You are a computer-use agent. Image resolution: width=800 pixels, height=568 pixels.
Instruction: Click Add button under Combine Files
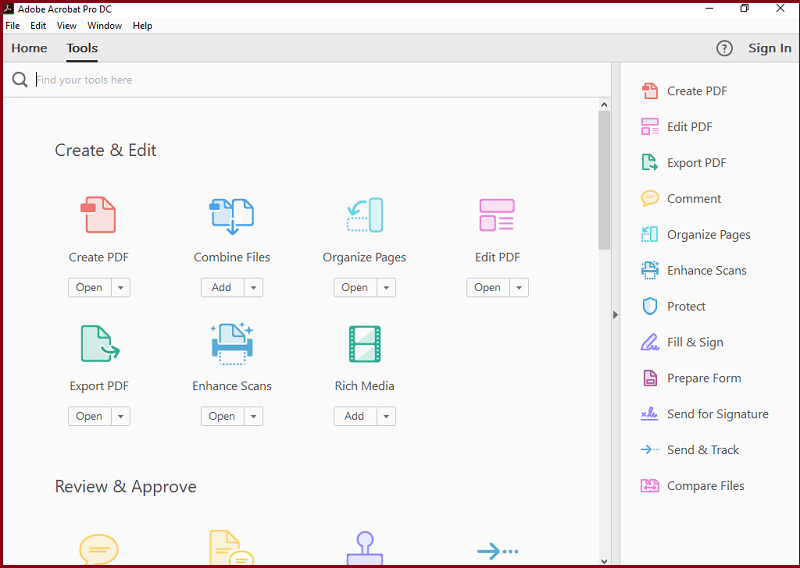pyautogui.click(x=222, y=287)
